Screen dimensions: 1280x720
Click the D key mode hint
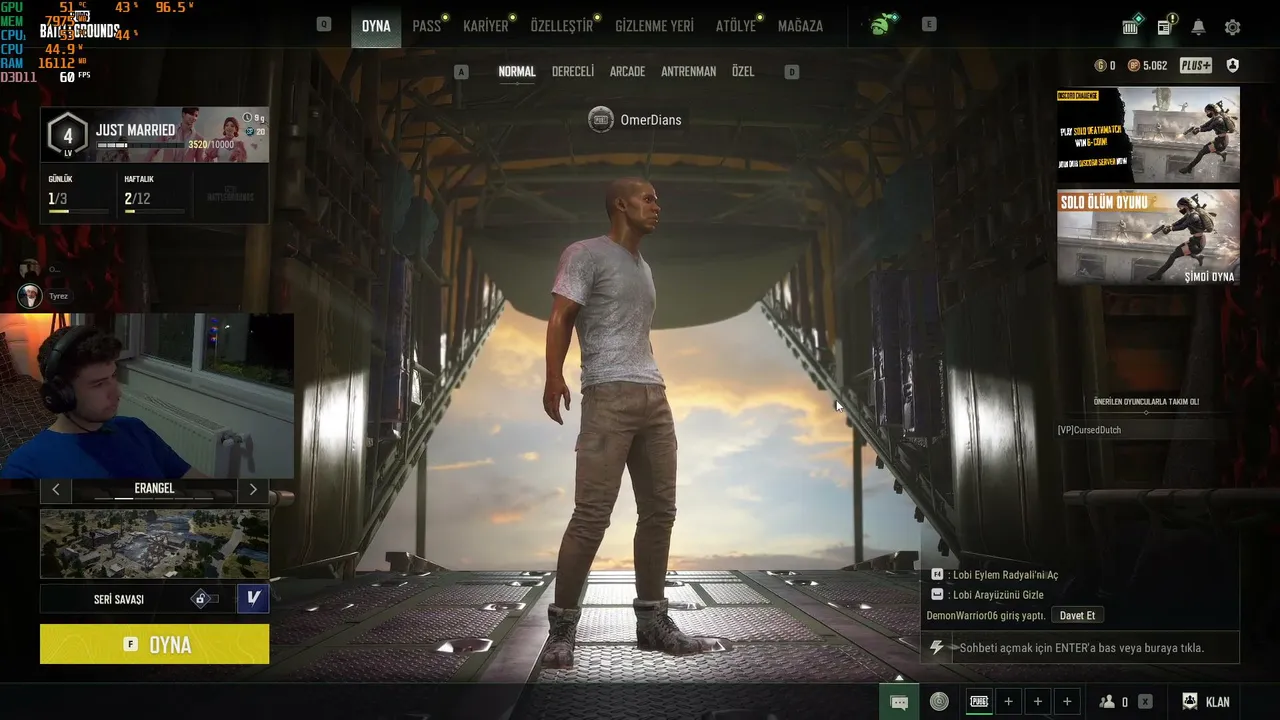792,72
